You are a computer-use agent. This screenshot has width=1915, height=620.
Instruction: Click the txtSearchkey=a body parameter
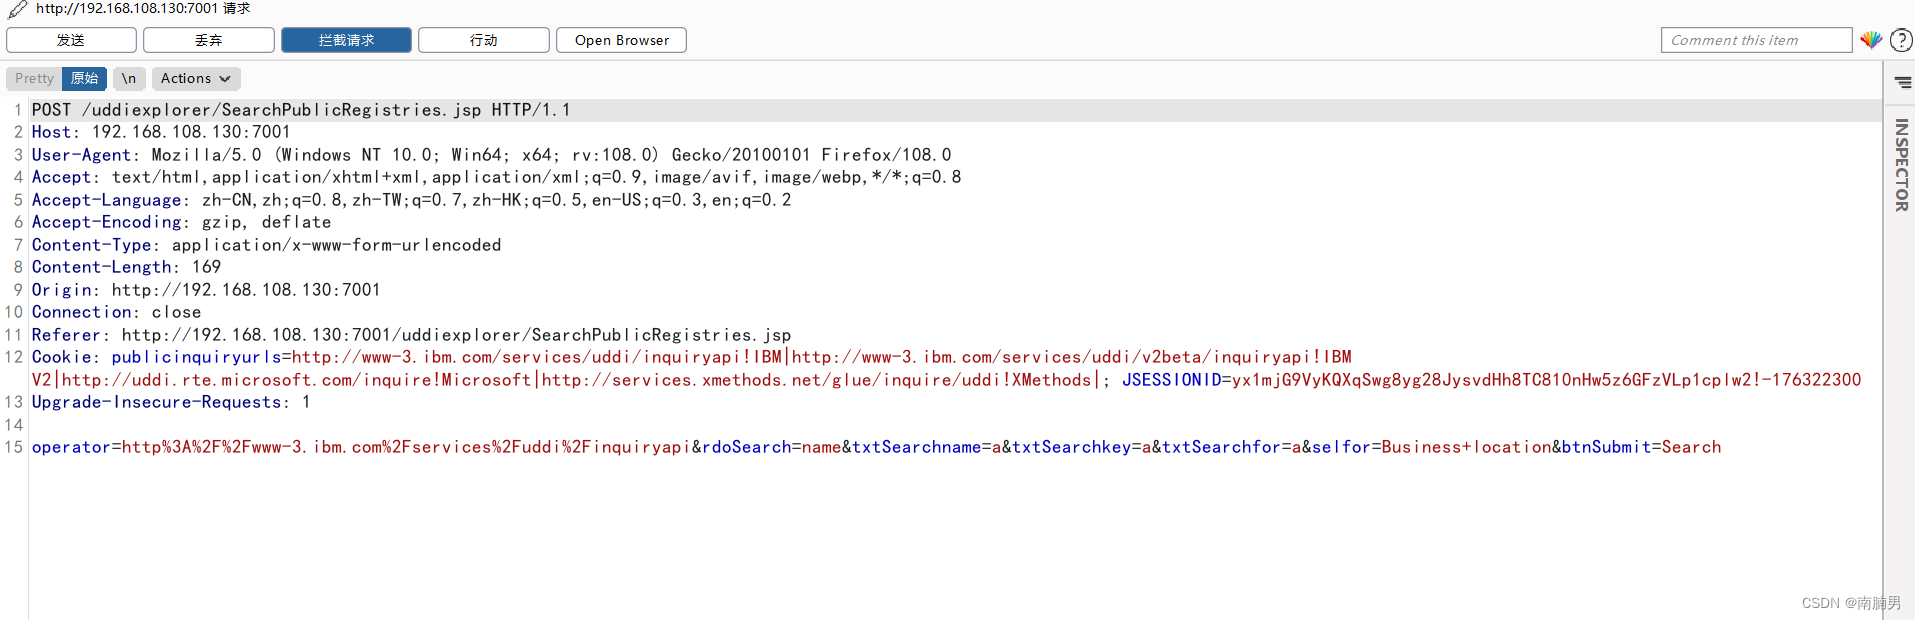coord(1081,447)
